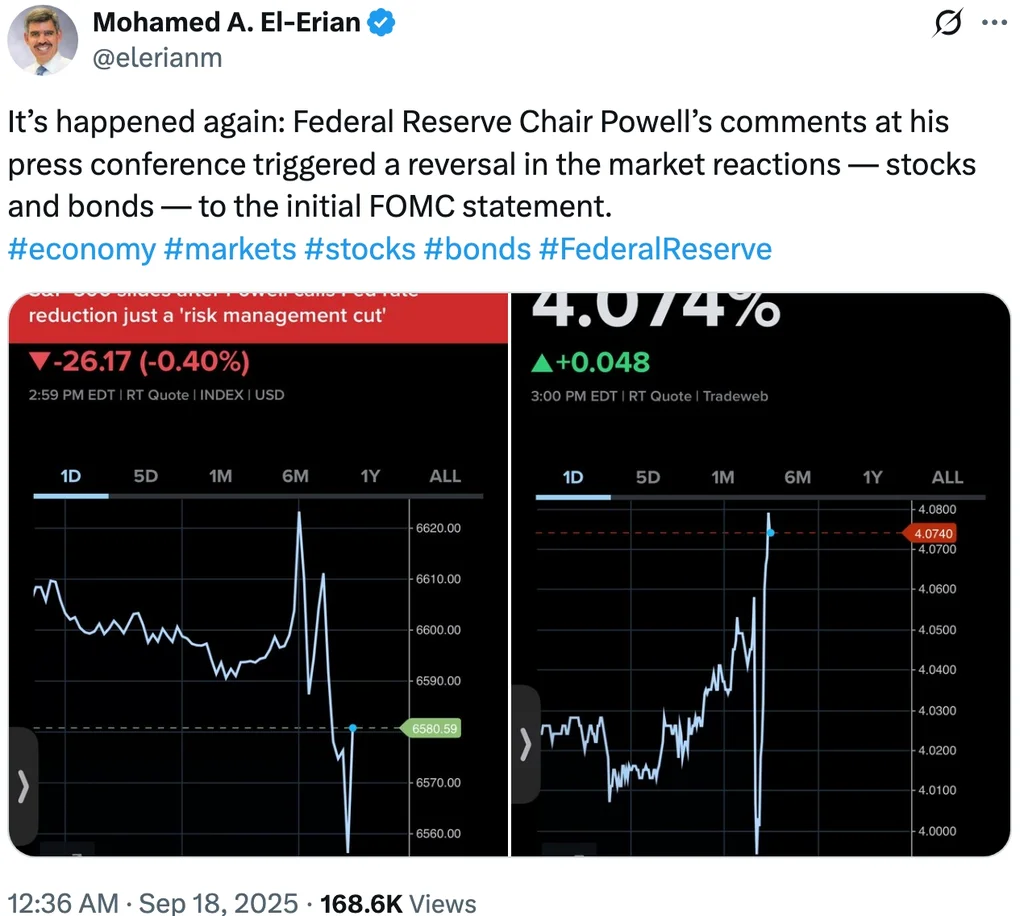Open the @elerianm handle link

(157, 58)
